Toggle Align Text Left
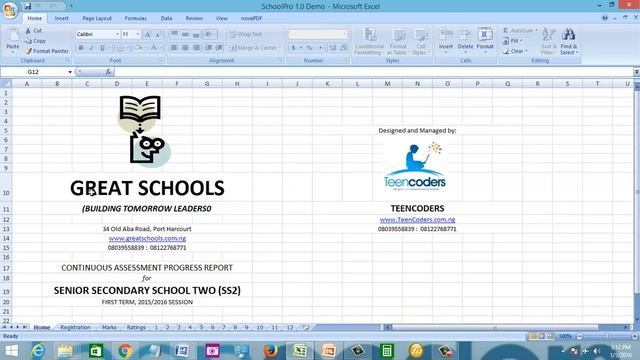This screenshot has width=640, height=360. coord(174,48)
